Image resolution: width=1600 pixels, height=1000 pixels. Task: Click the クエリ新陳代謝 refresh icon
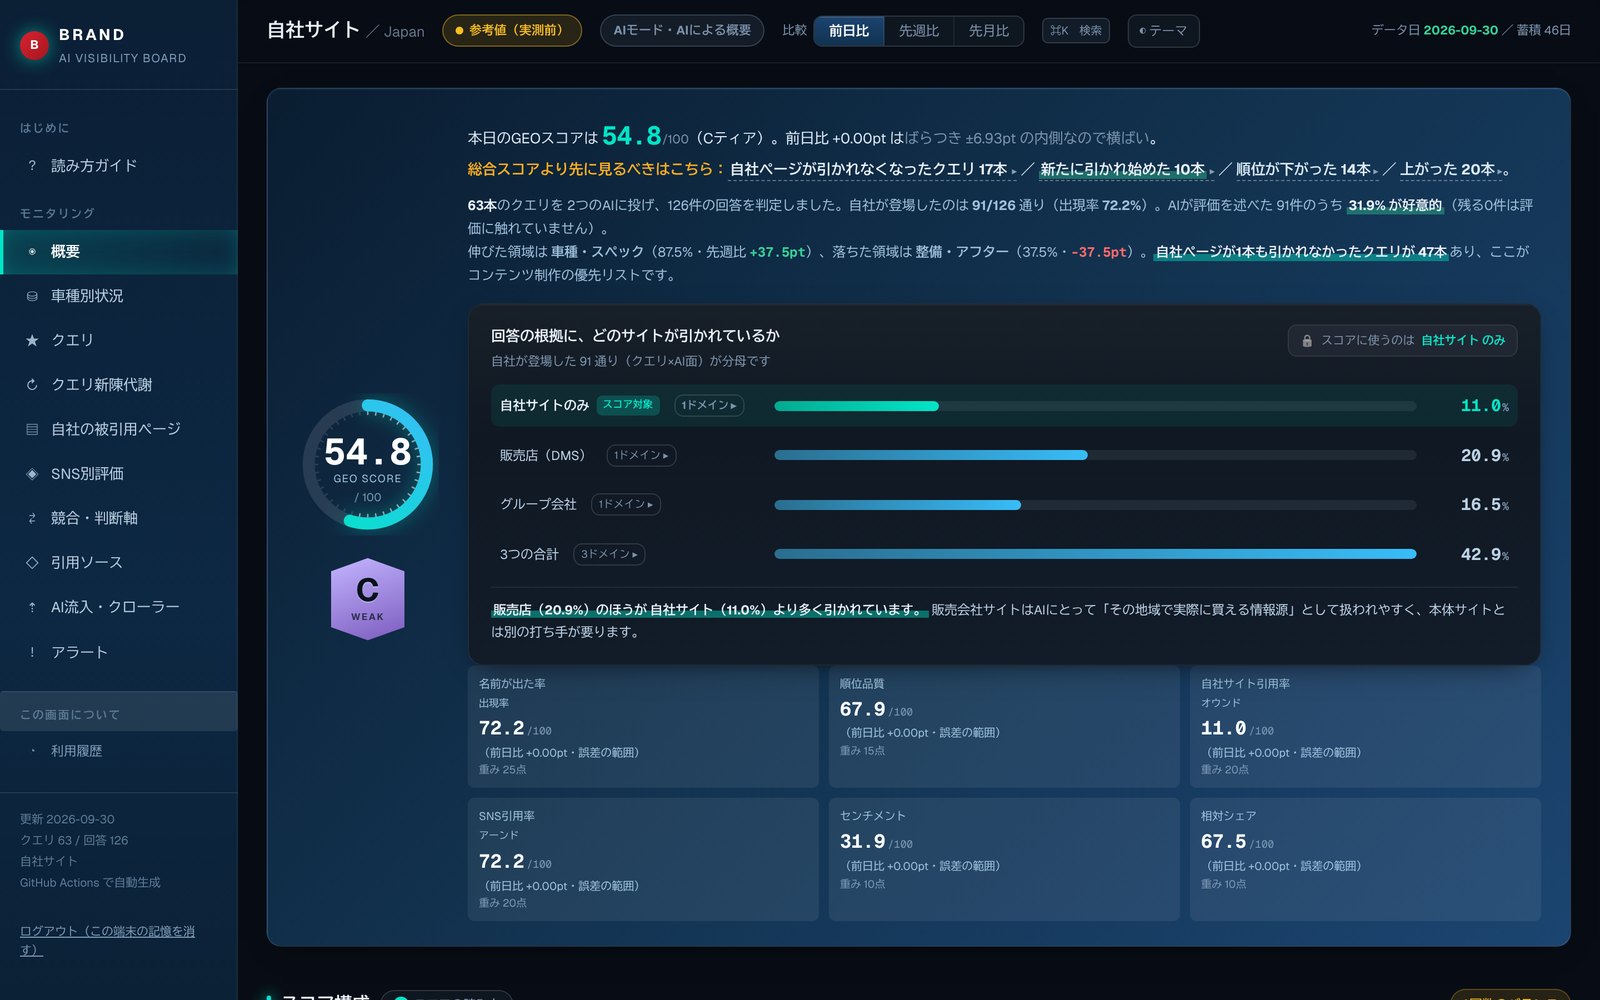[x=32, y=385]
